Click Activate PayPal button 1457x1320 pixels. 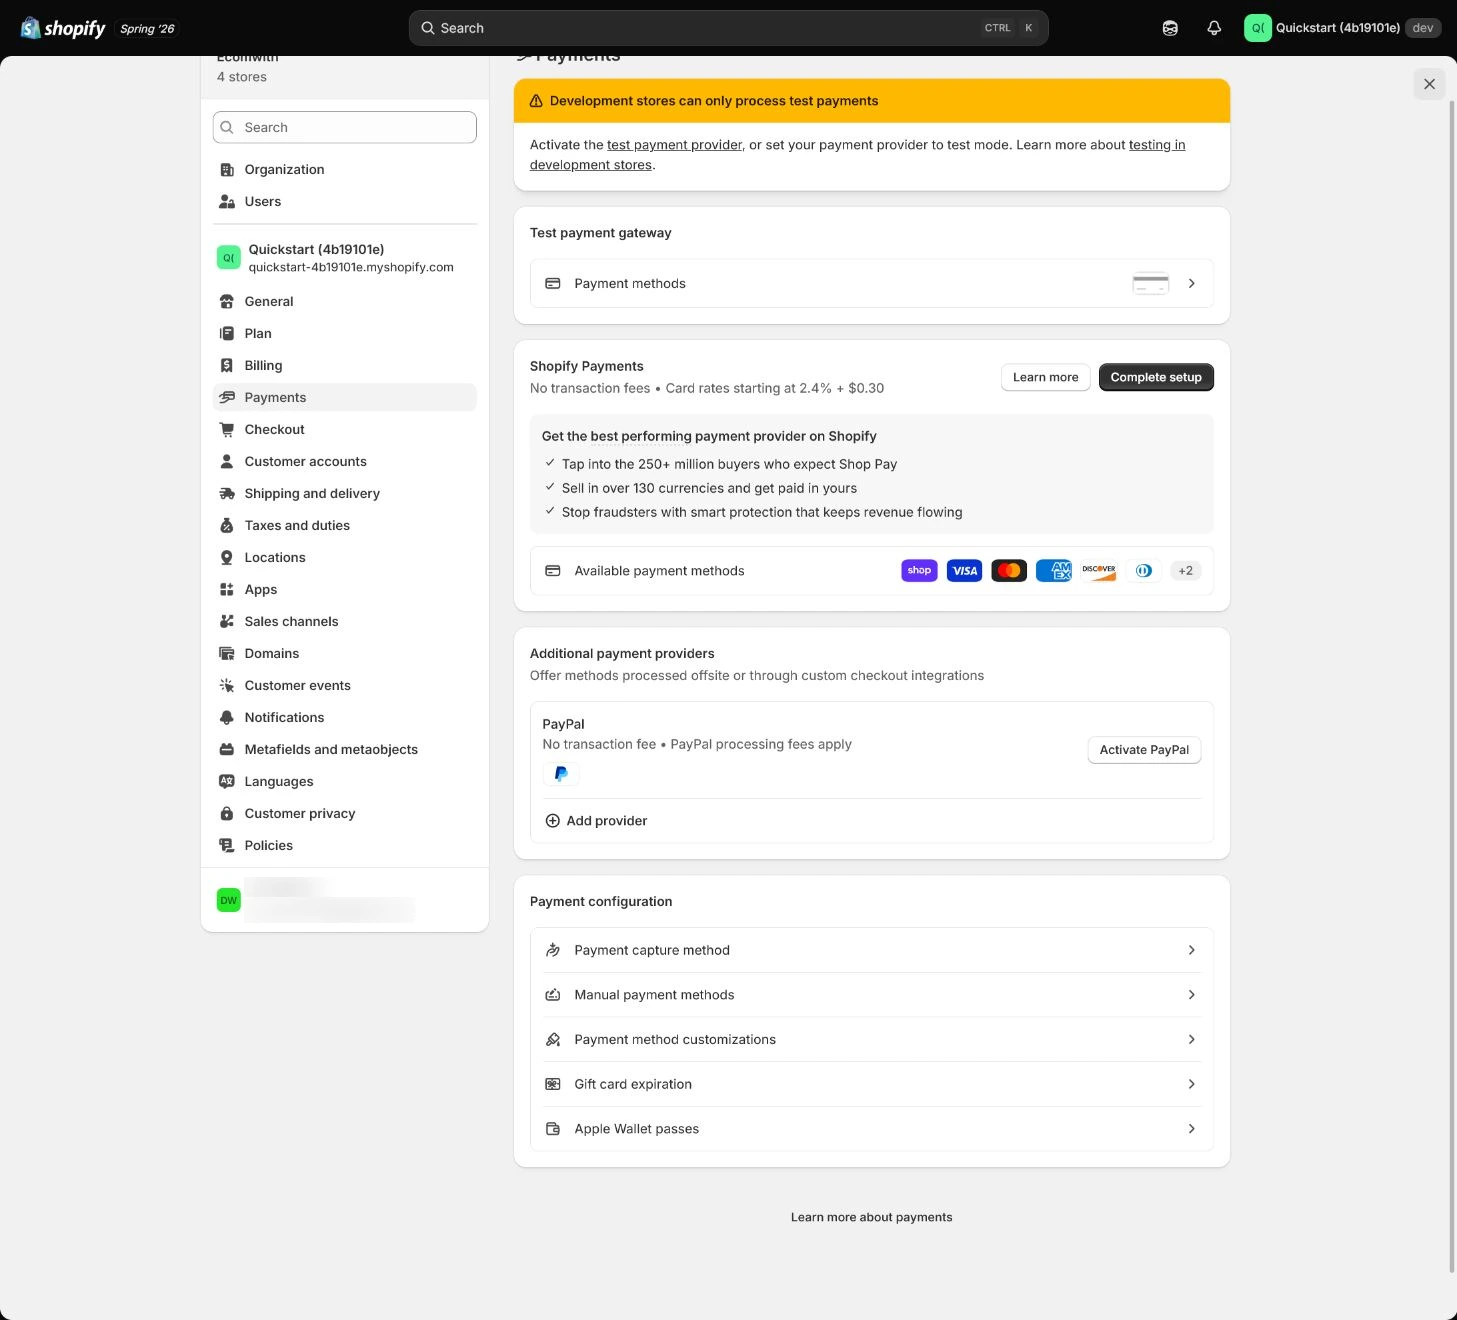[1144, 750]
